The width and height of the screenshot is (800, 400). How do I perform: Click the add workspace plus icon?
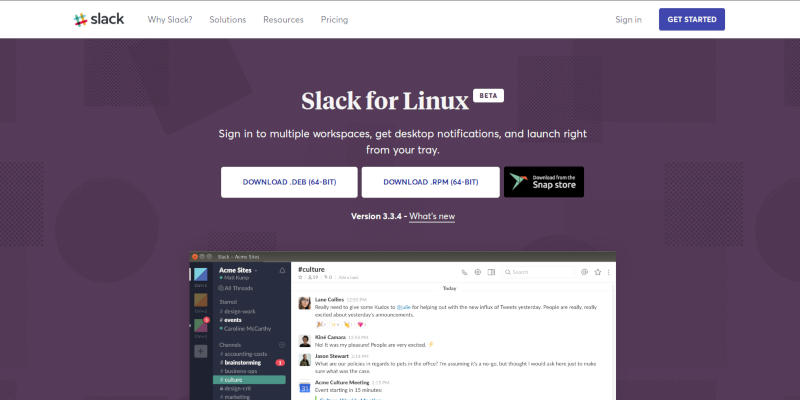(201, 351)
